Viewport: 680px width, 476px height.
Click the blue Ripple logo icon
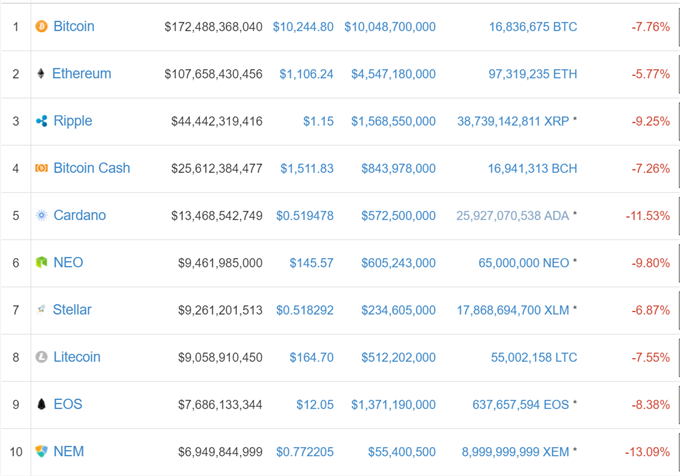tap(41, 121)
